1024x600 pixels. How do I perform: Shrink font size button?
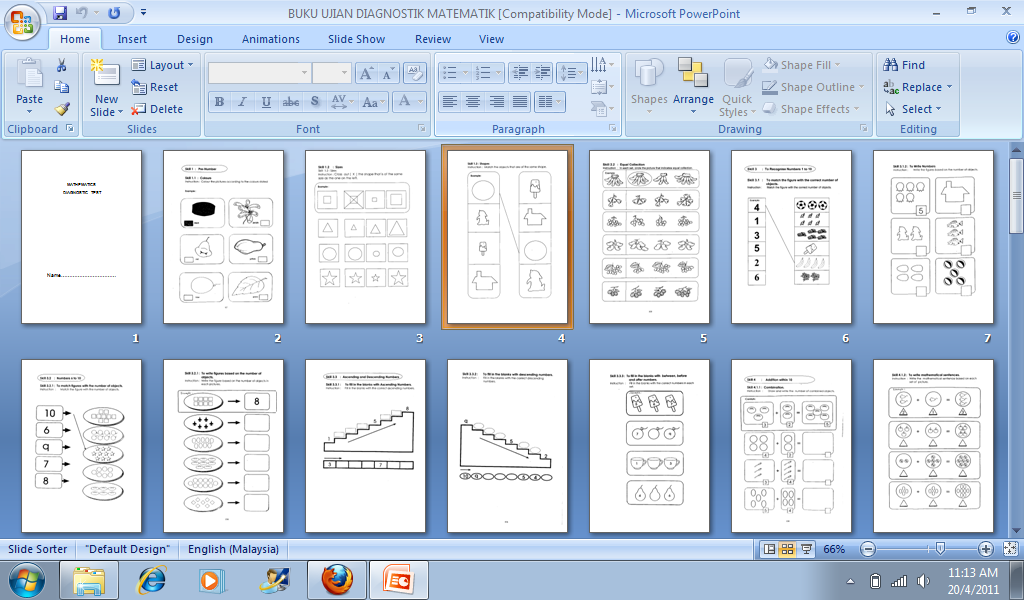pyautogui.click(x=387, y=73)
